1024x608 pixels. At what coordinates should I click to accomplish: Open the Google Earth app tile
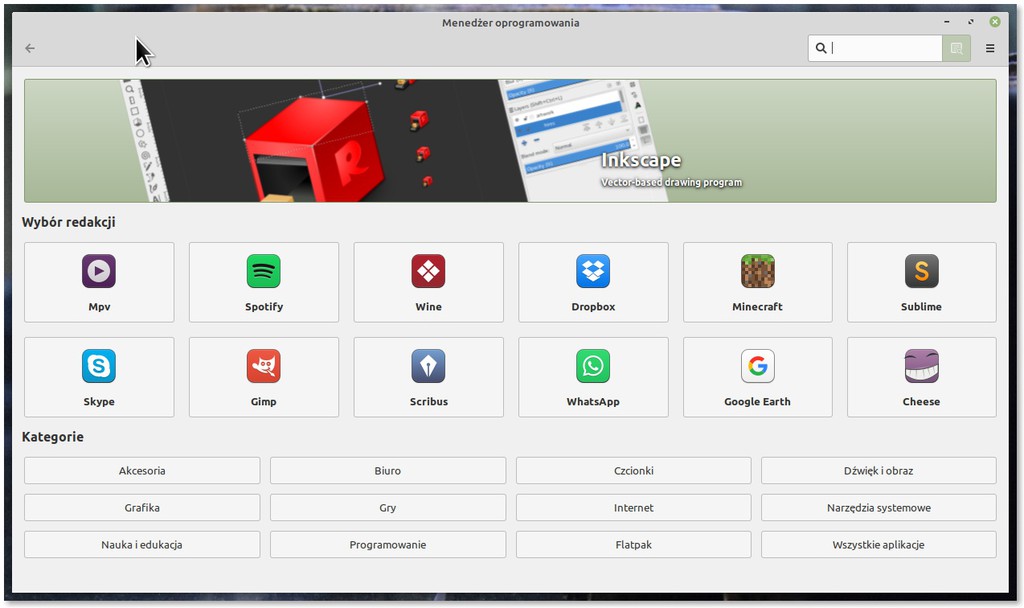coord(758,377)
